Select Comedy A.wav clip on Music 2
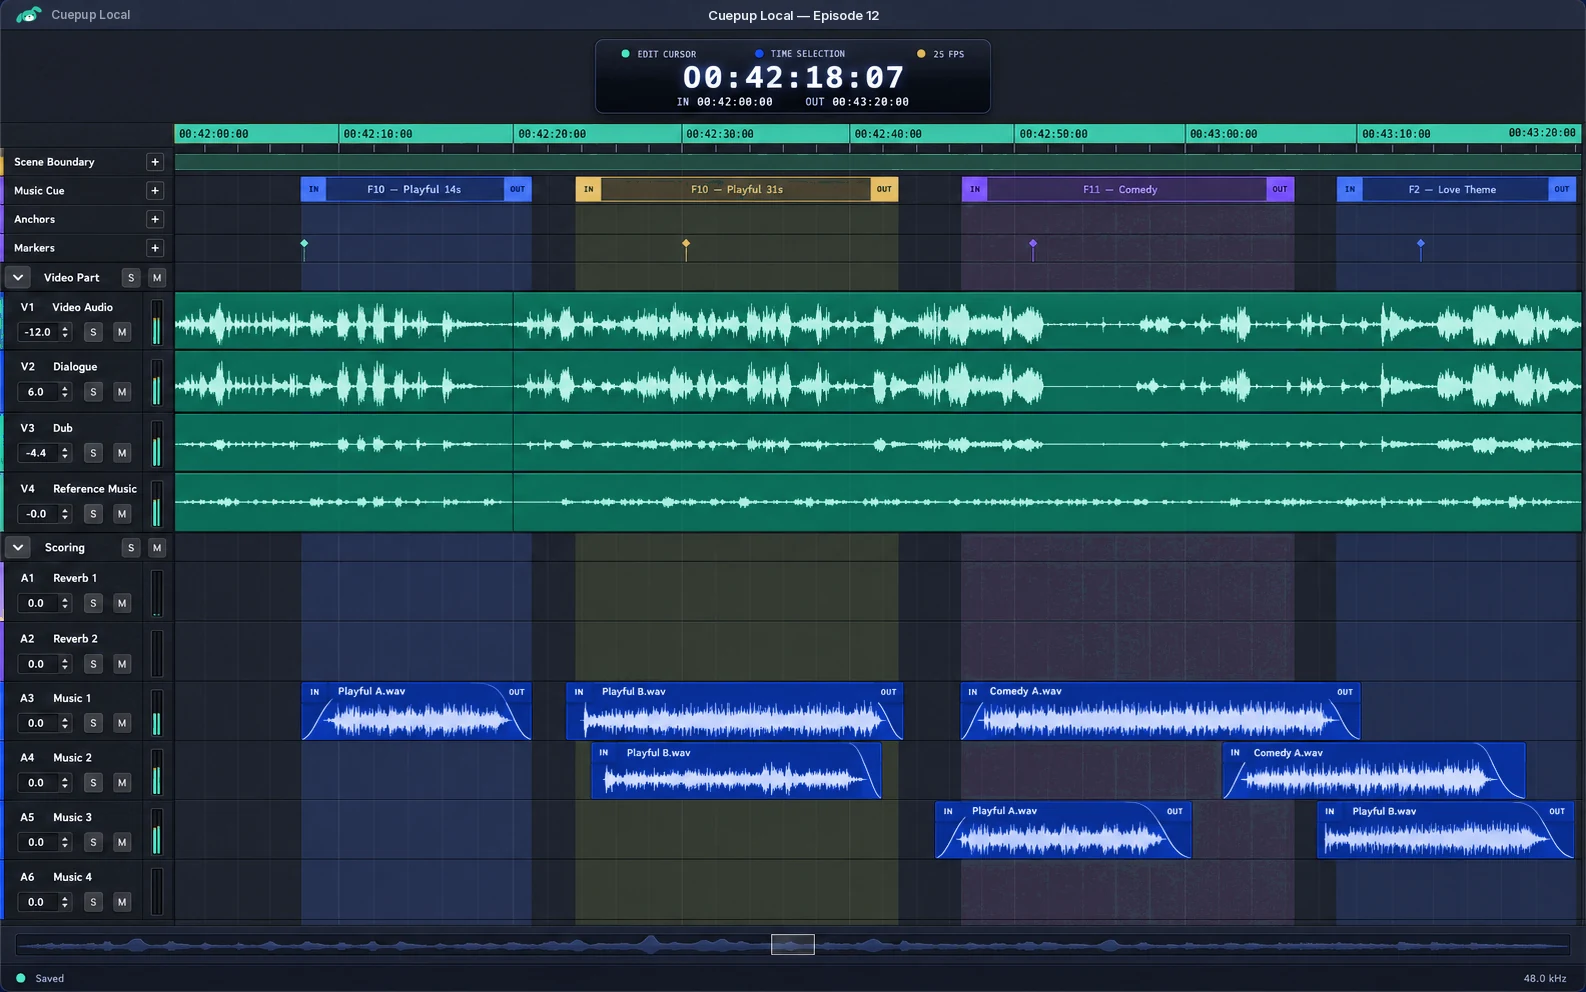 click(x=1374, y=770)
